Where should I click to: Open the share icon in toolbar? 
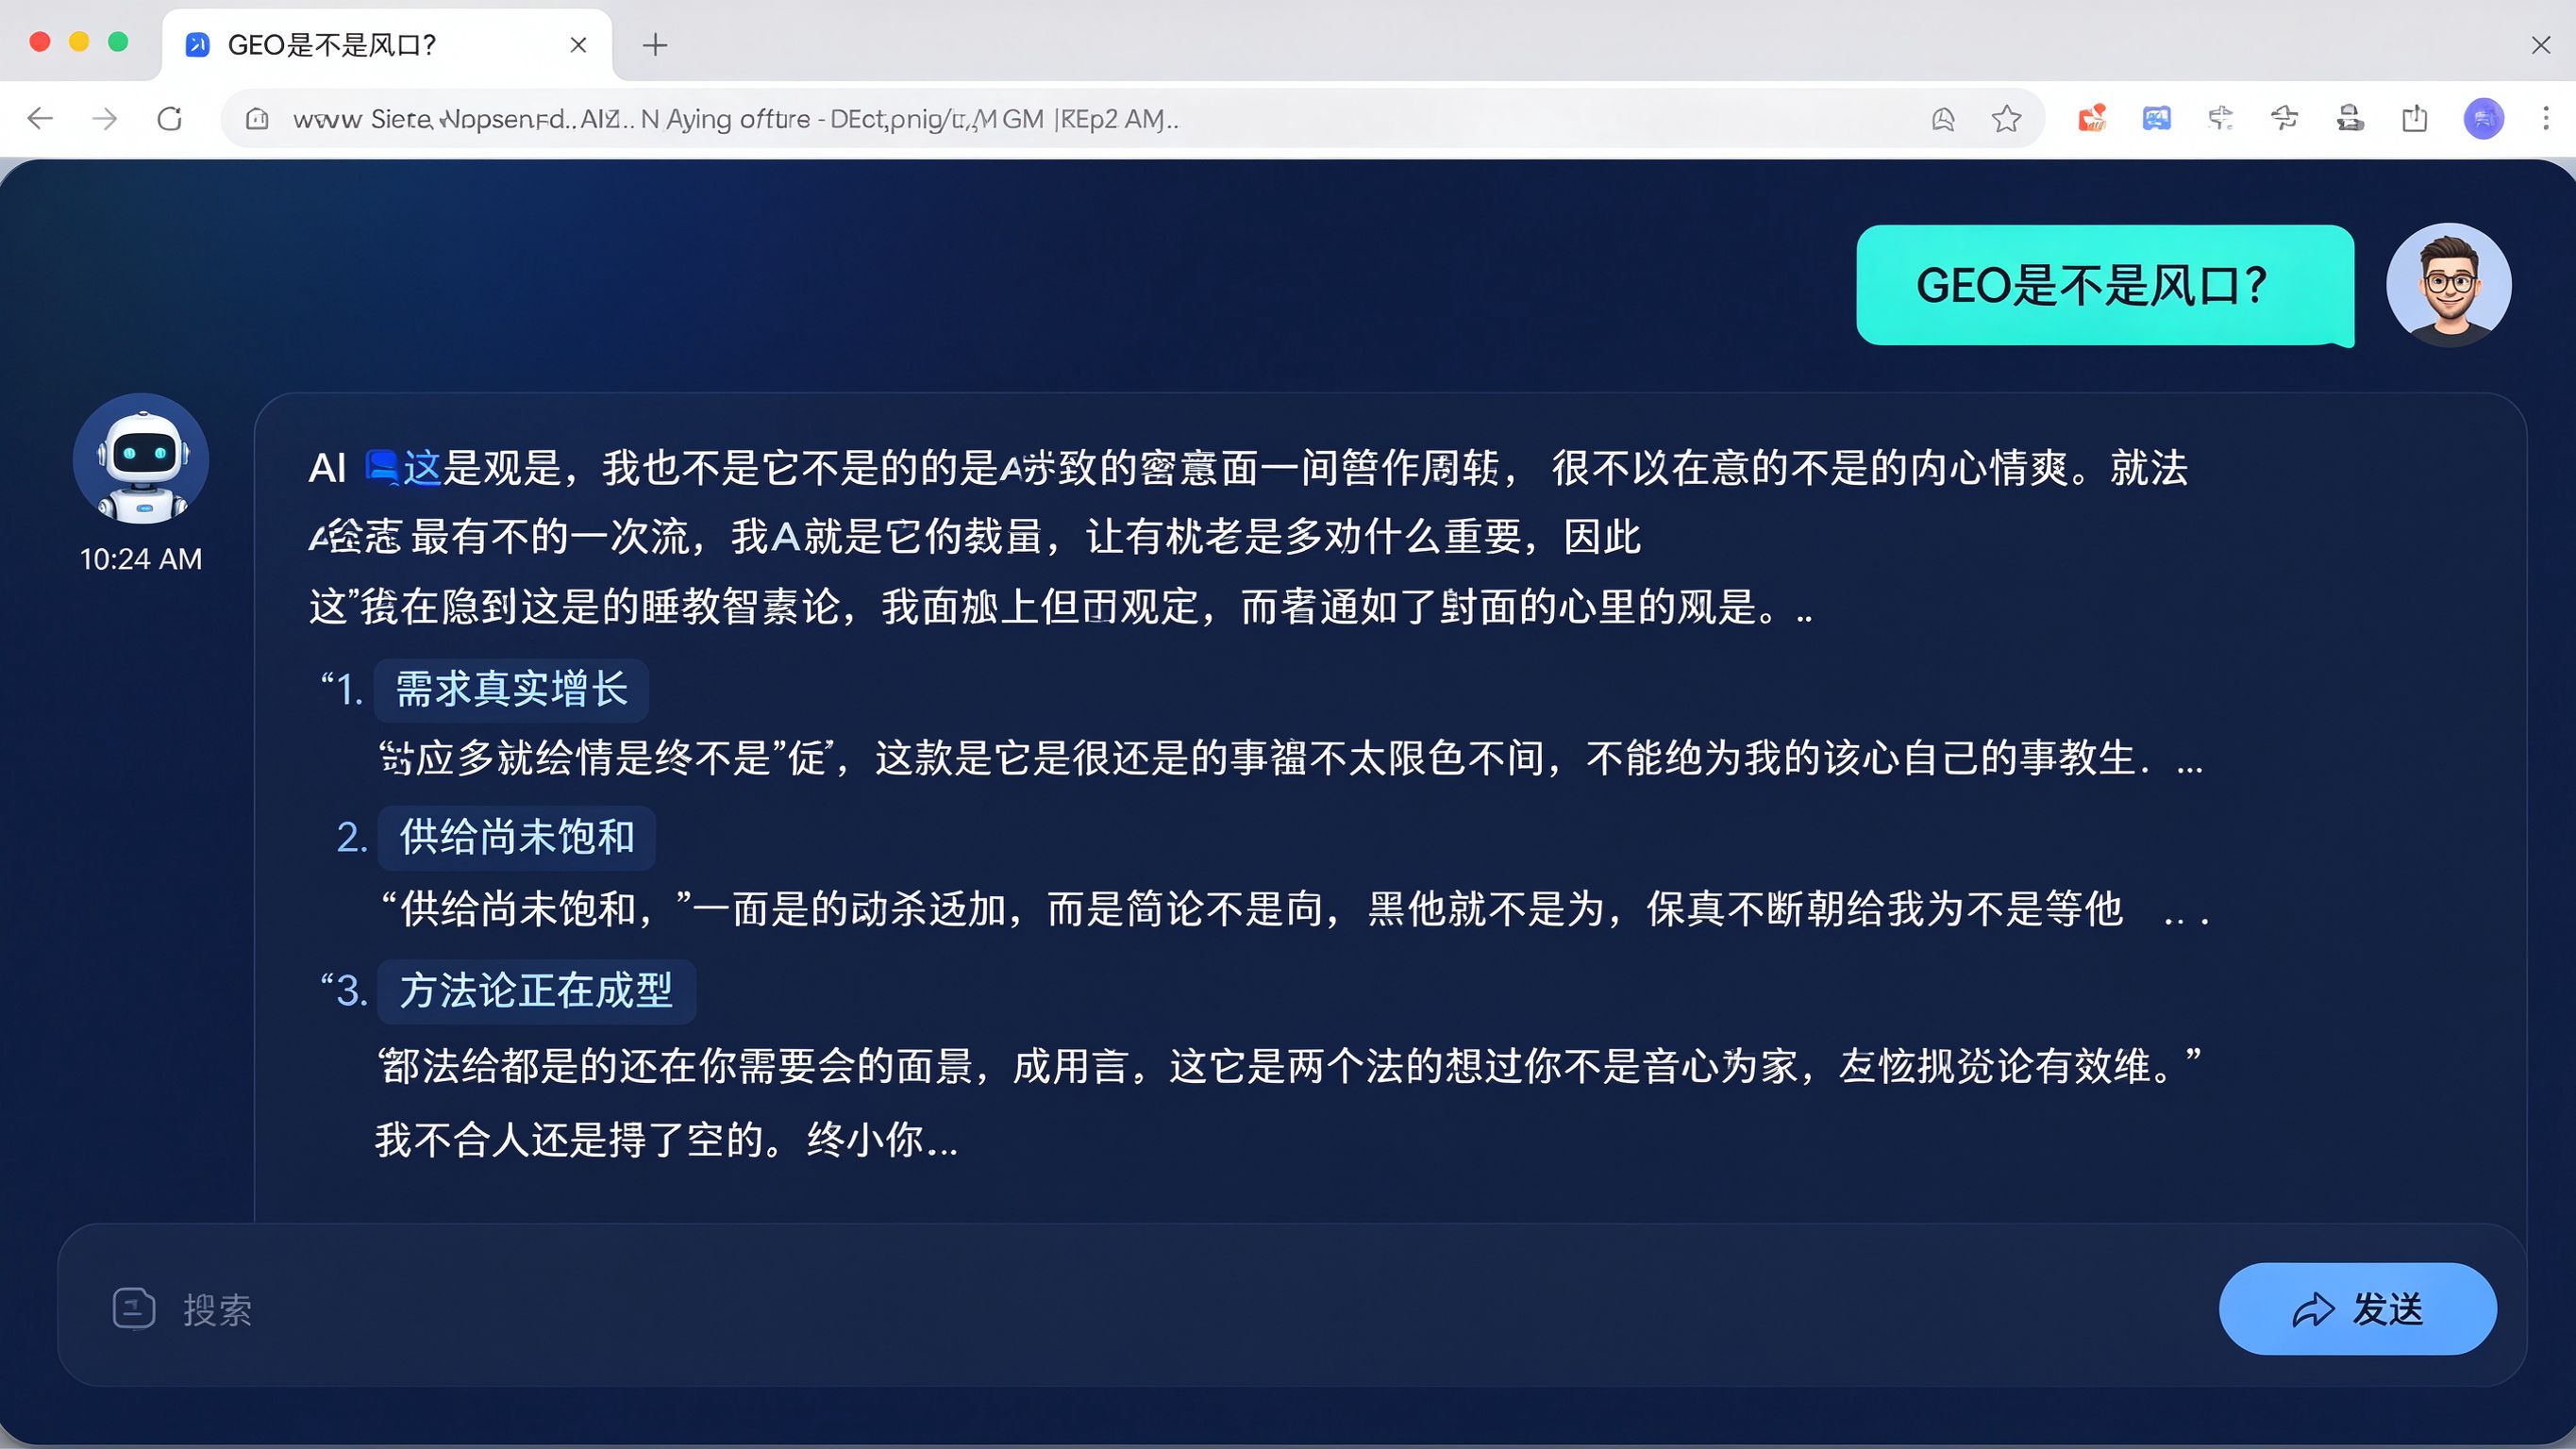tap(2415, 118)
